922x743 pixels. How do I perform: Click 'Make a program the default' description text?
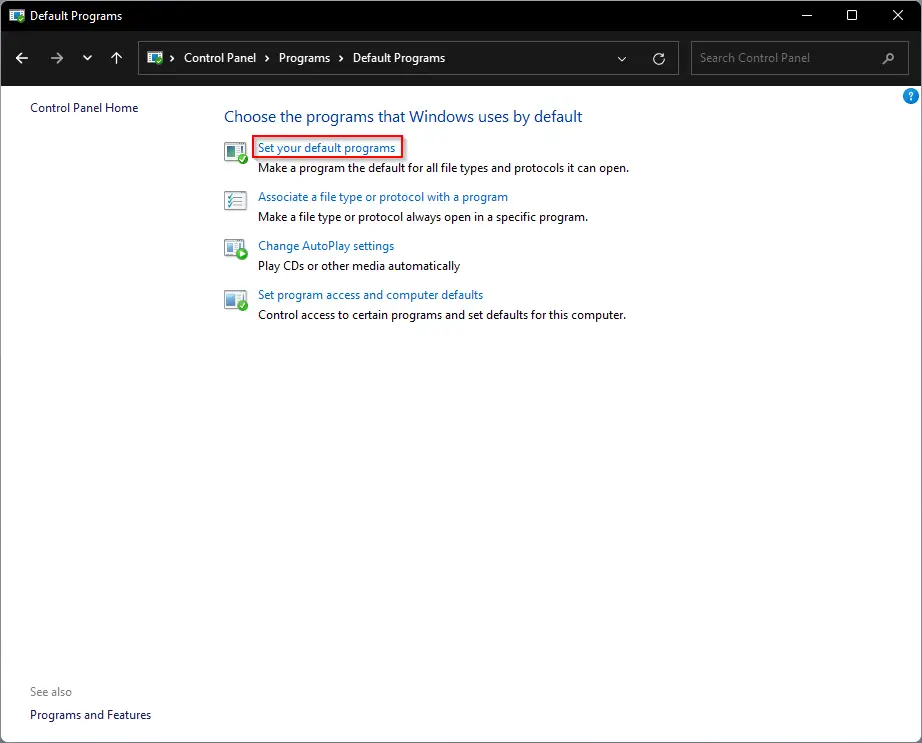[x=443, y=168]
